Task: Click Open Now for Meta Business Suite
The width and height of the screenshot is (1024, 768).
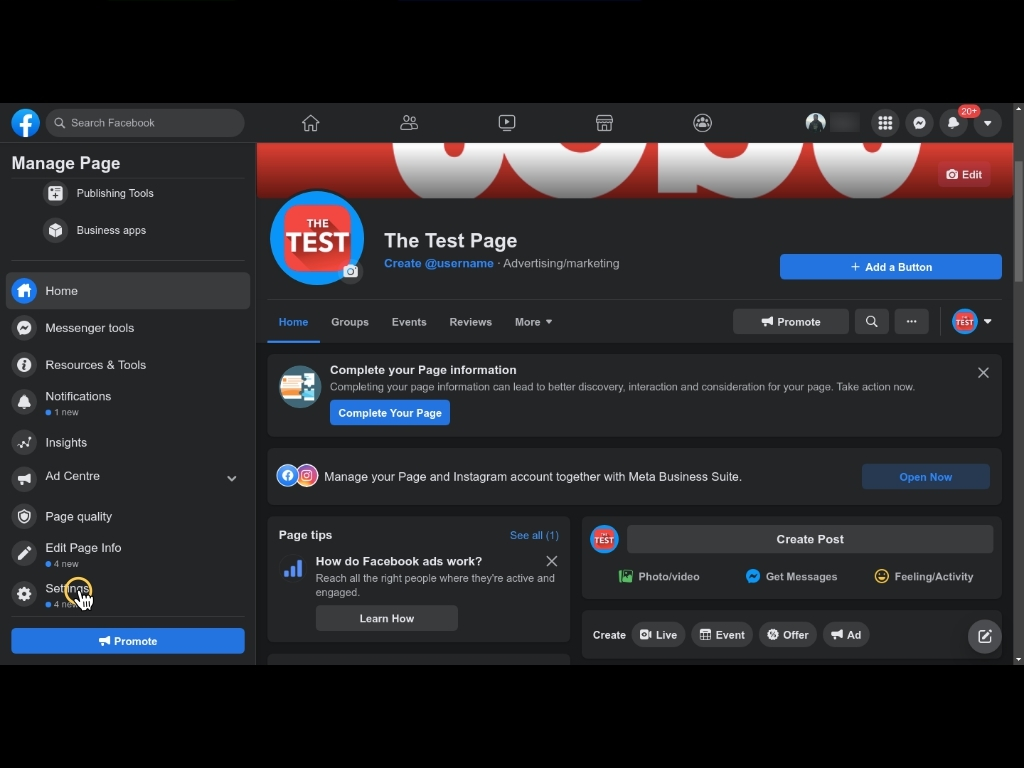Action: [925, 477]
